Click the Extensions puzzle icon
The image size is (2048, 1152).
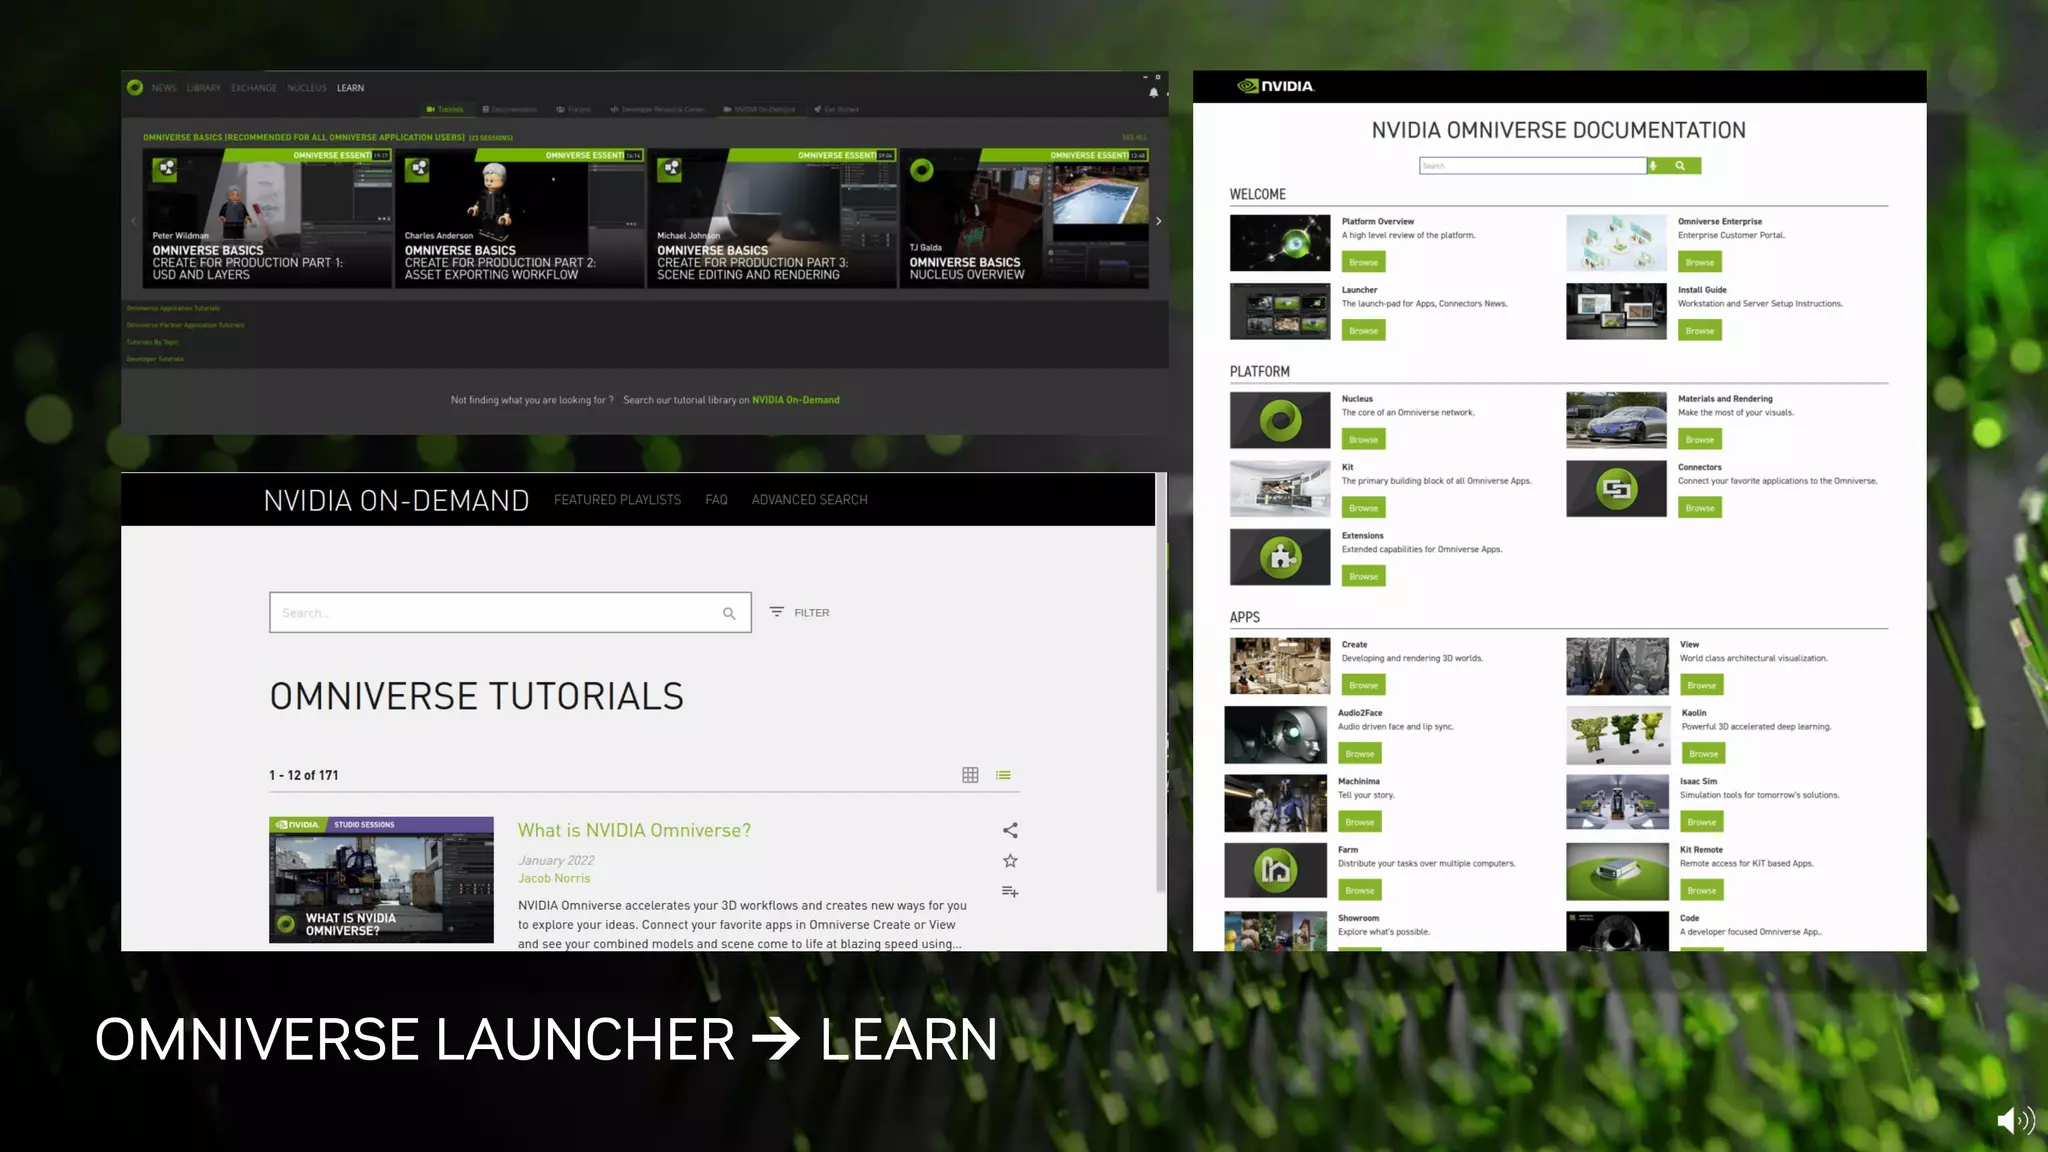coord(1280,557)
